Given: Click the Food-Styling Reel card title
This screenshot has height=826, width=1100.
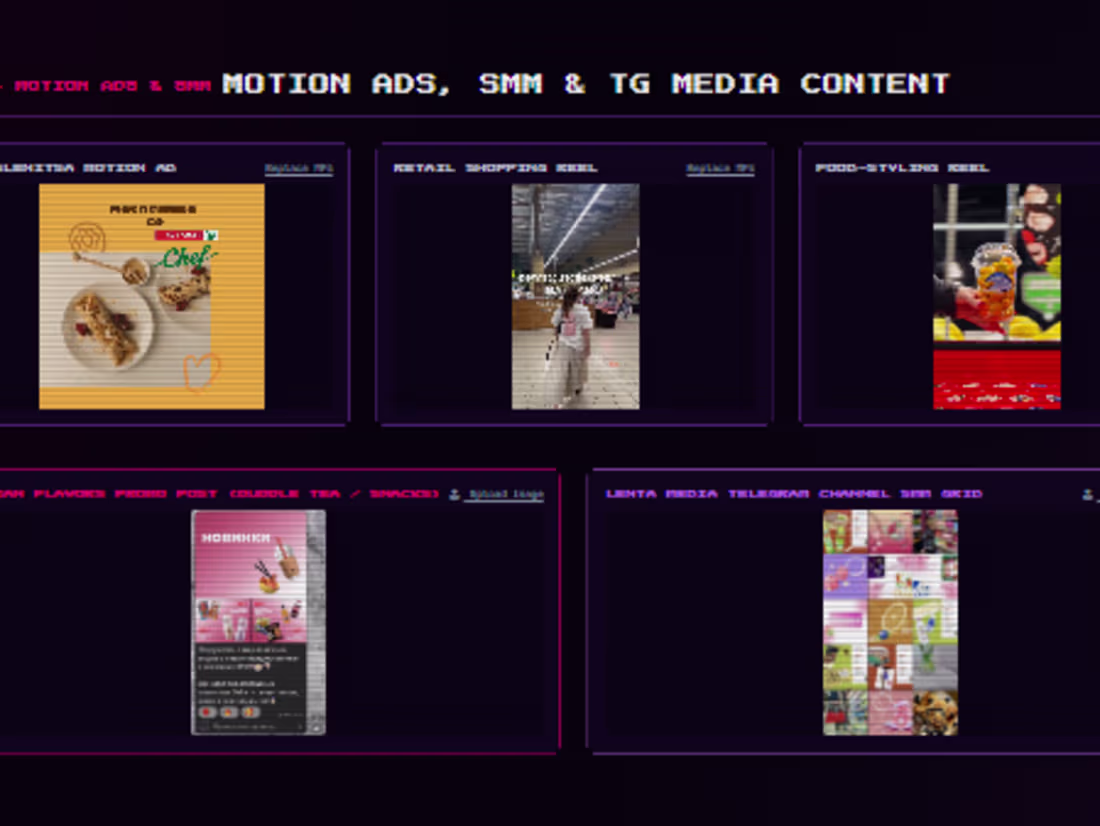Looking at the screenshot, I should (902, 168).
